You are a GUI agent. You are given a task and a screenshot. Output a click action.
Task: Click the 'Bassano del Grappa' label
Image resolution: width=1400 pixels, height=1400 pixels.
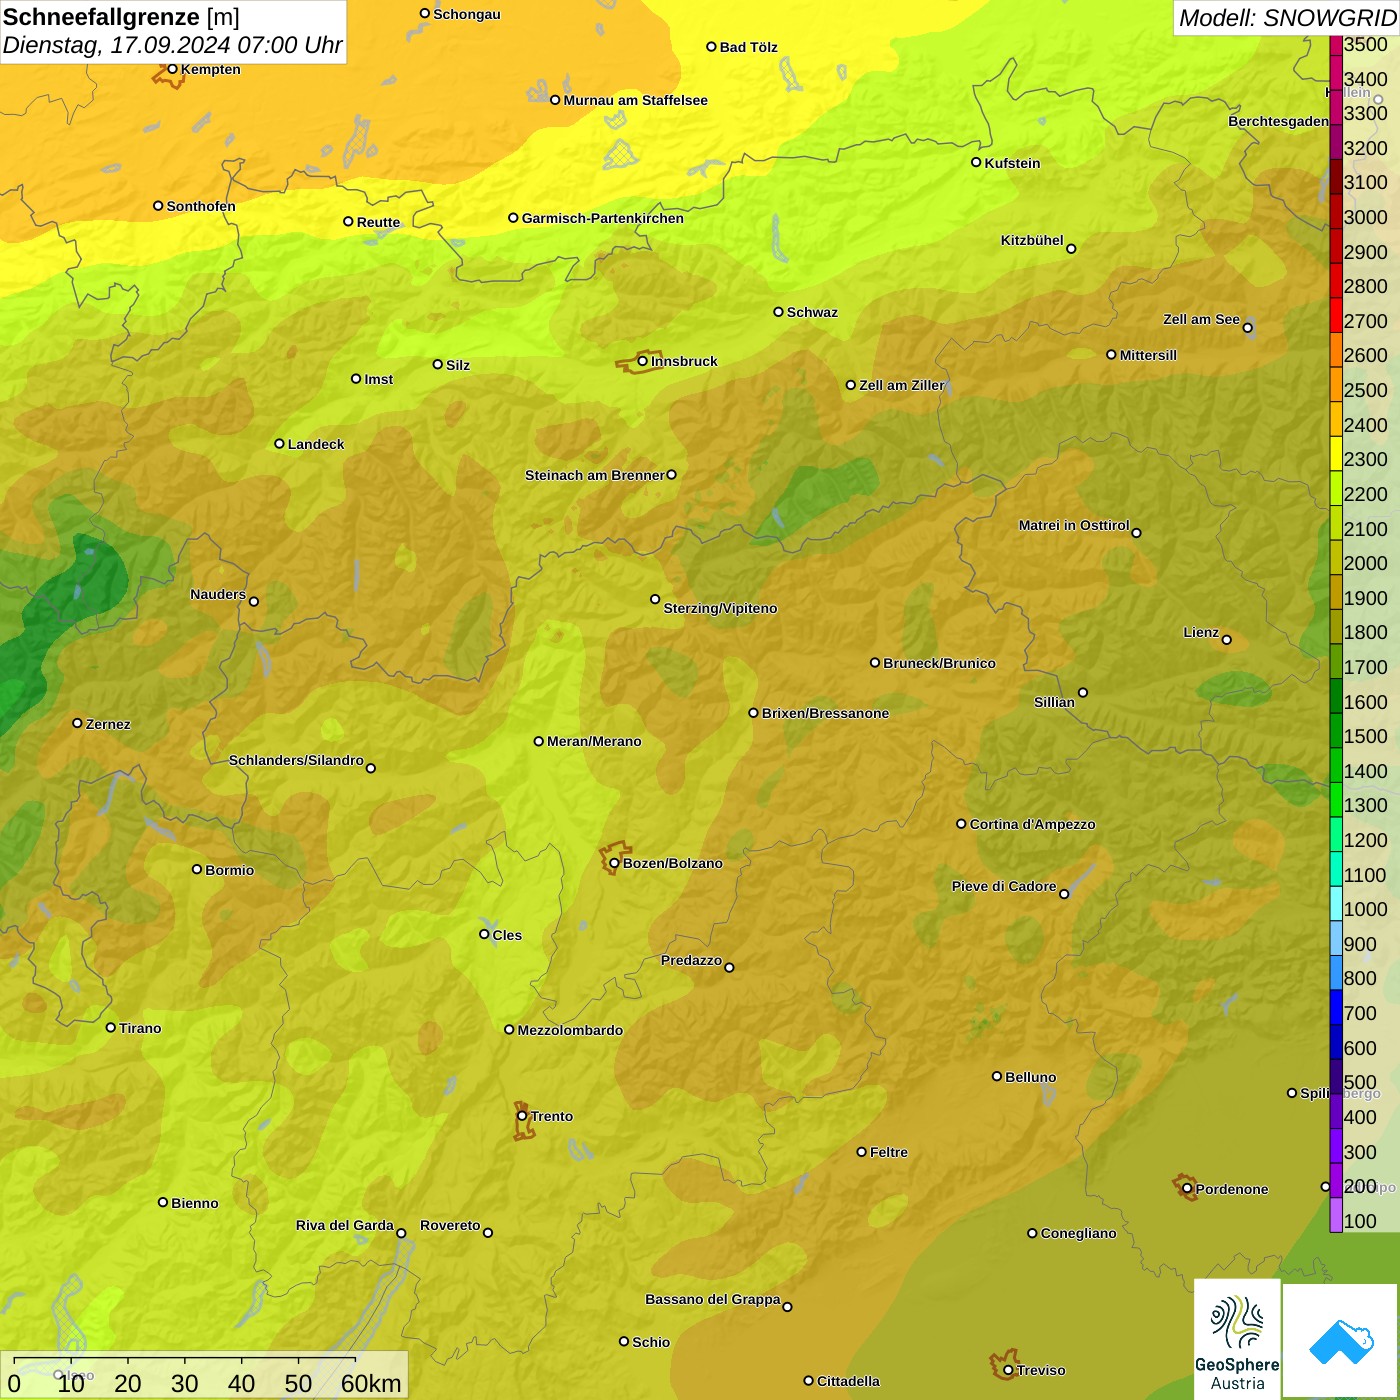click(712, 1299)
